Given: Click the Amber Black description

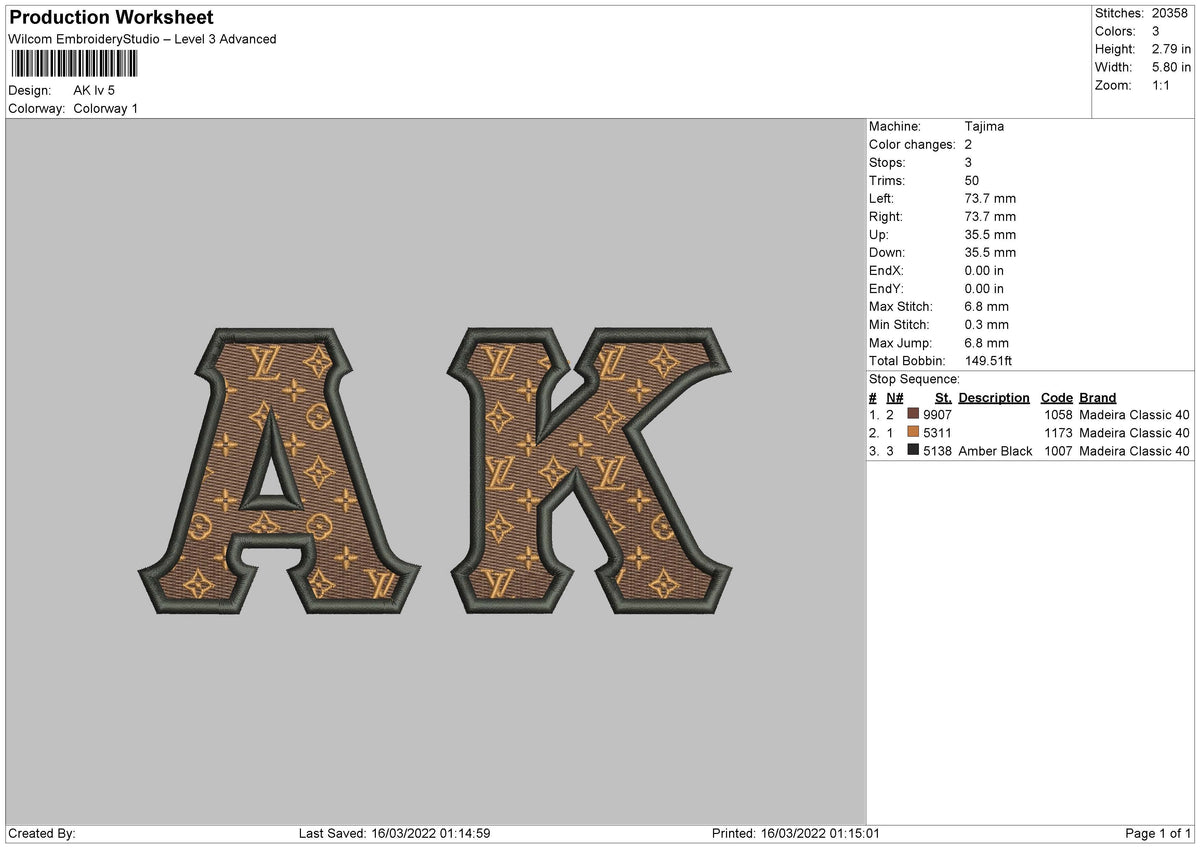Looking at the screenshot, I should [x=995, y=451].
